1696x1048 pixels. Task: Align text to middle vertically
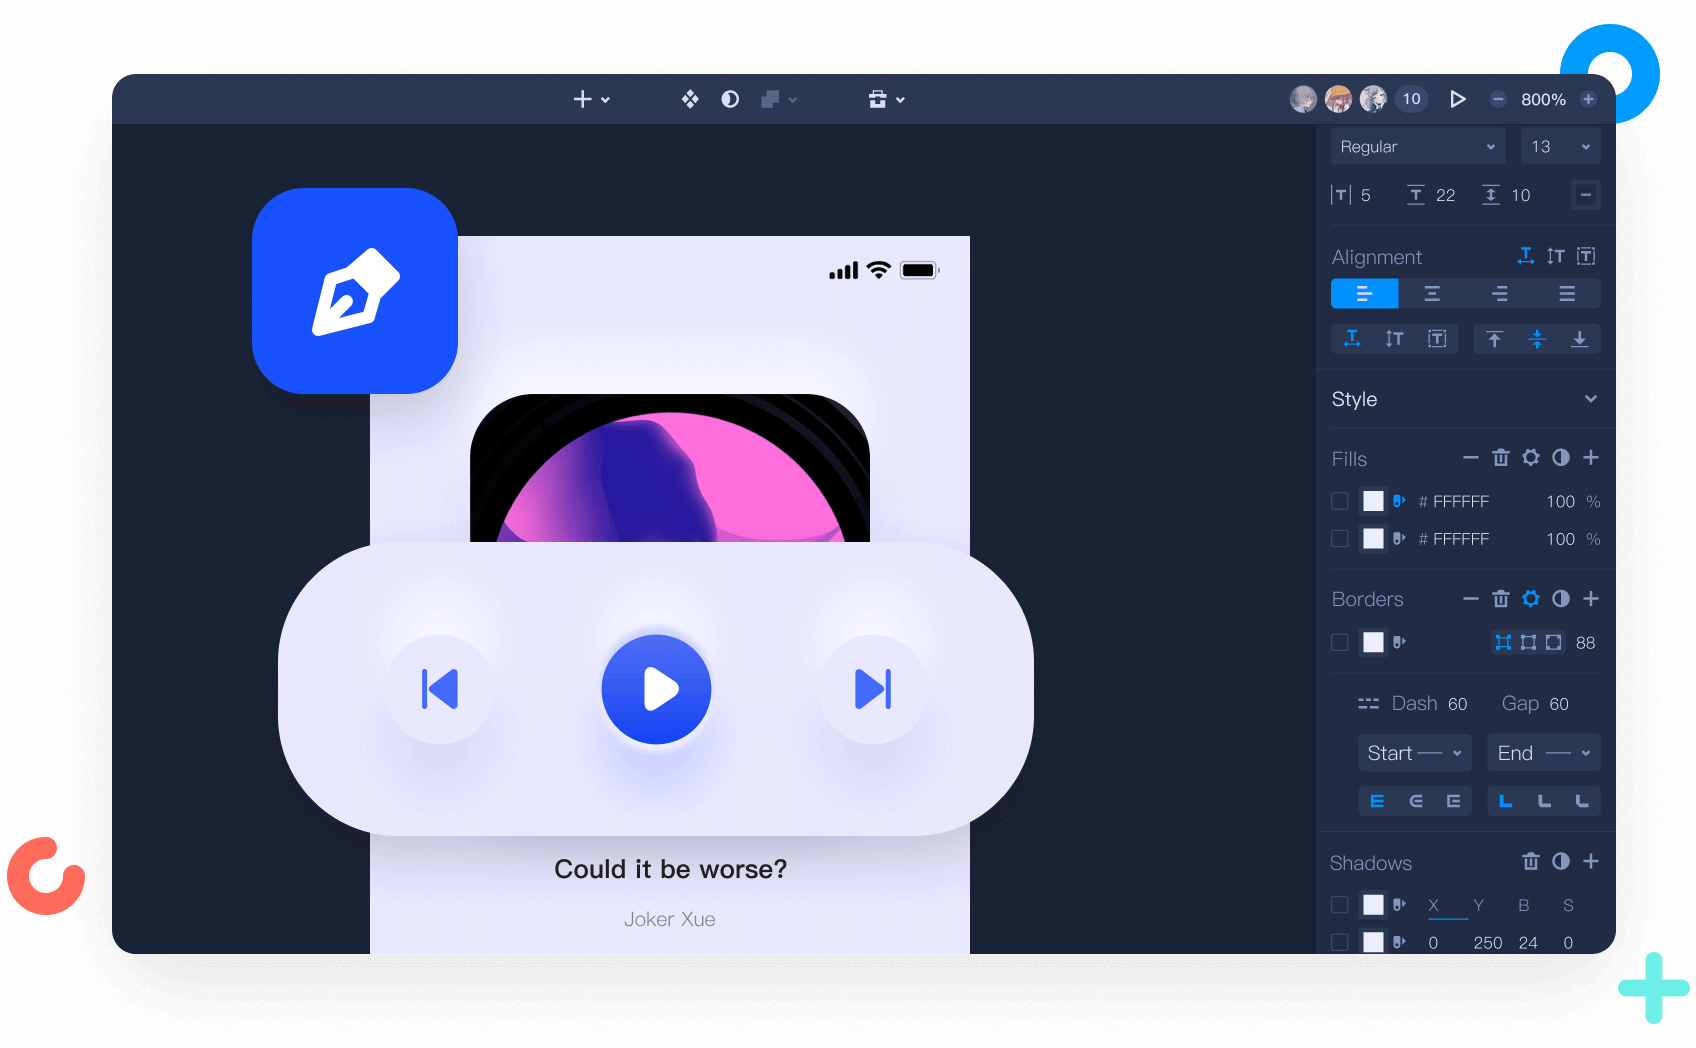[1537, 339]
